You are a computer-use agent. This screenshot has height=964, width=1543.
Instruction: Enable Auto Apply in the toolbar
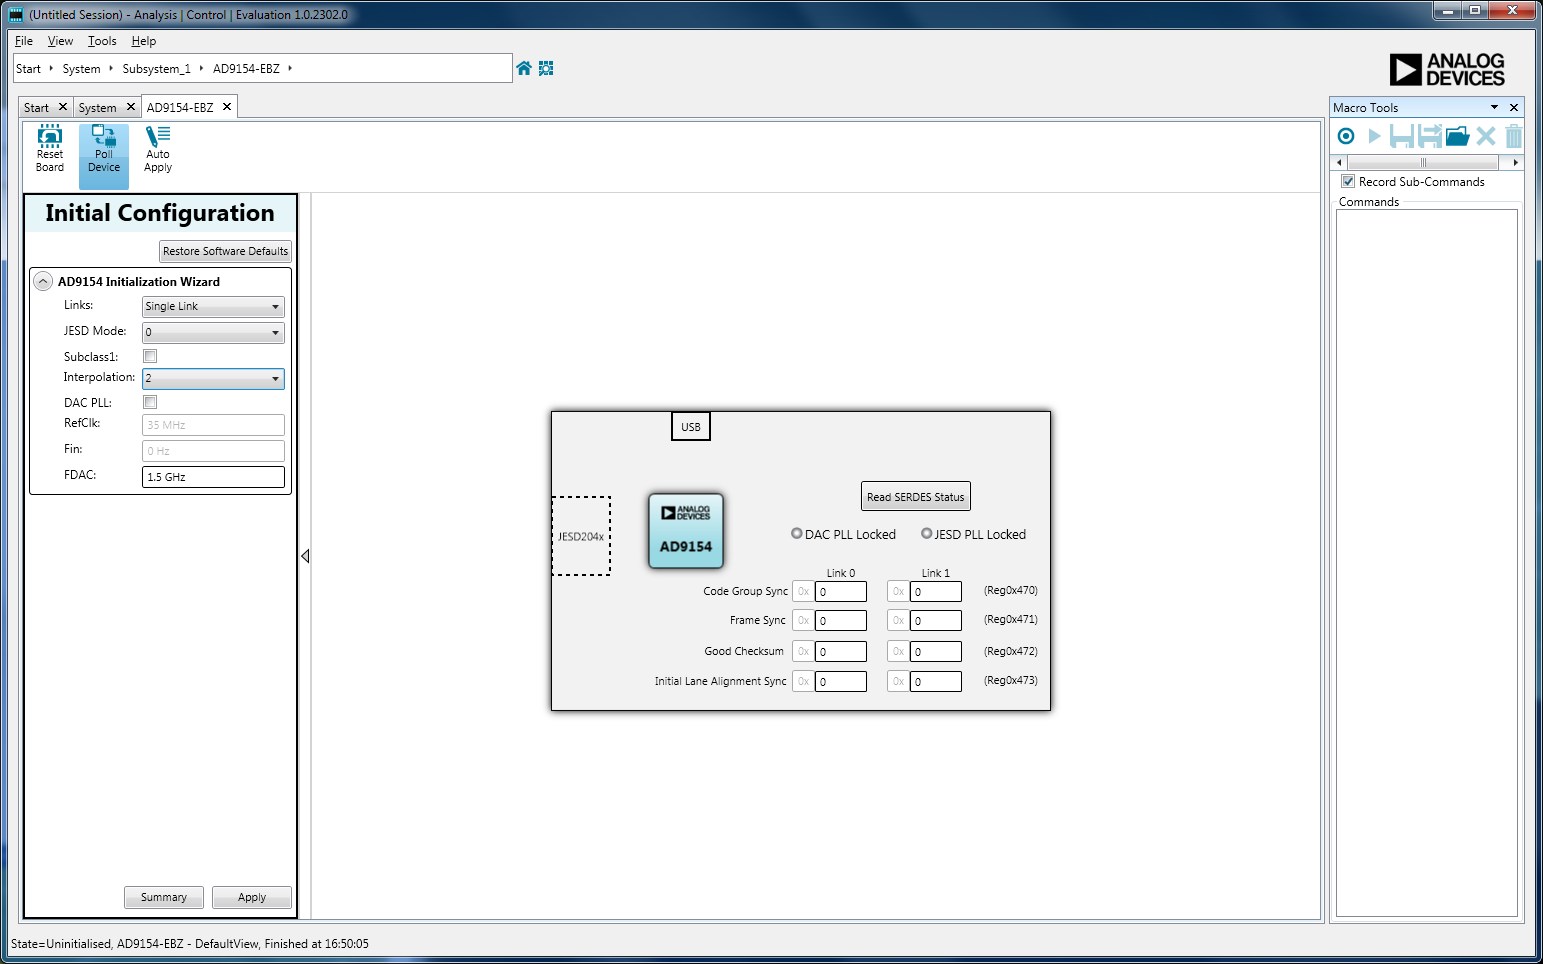[x=158, y=149]
